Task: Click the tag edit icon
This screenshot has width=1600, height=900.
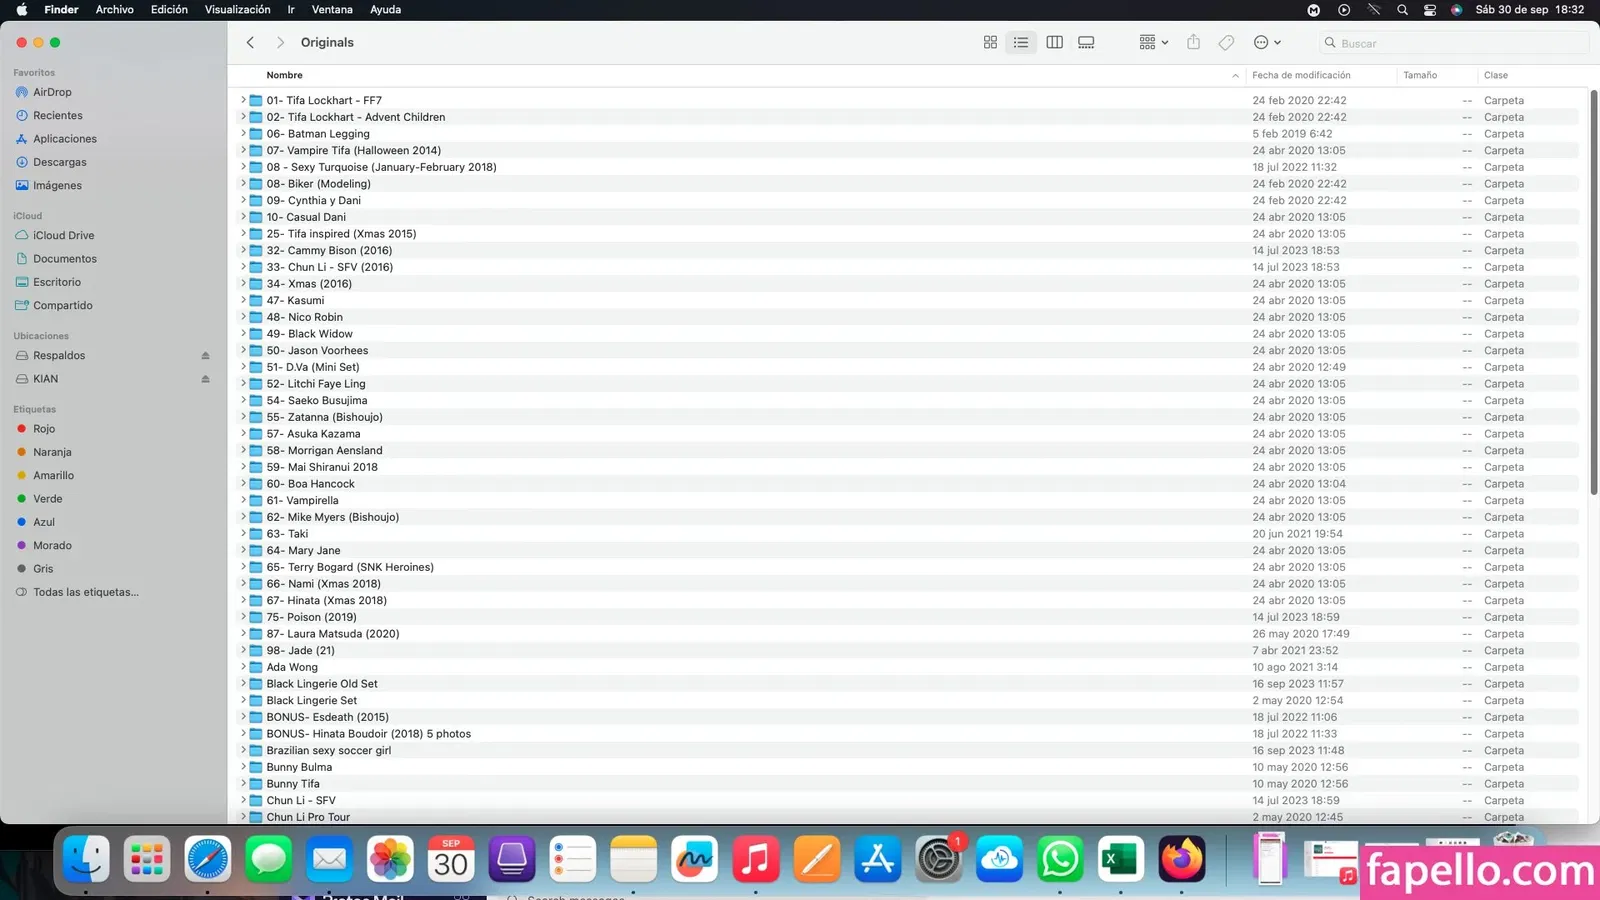Action: click(1226, 43)
